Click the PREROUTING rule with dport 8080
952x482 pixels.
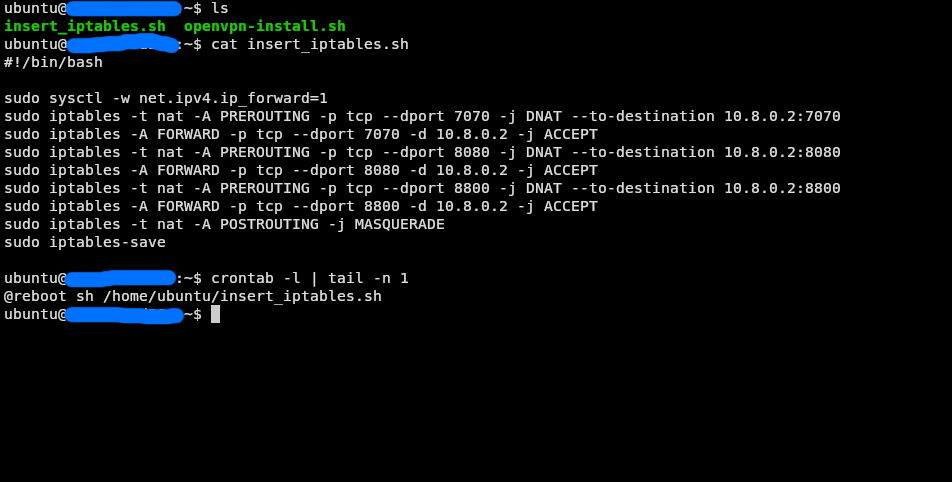[422, 152]
